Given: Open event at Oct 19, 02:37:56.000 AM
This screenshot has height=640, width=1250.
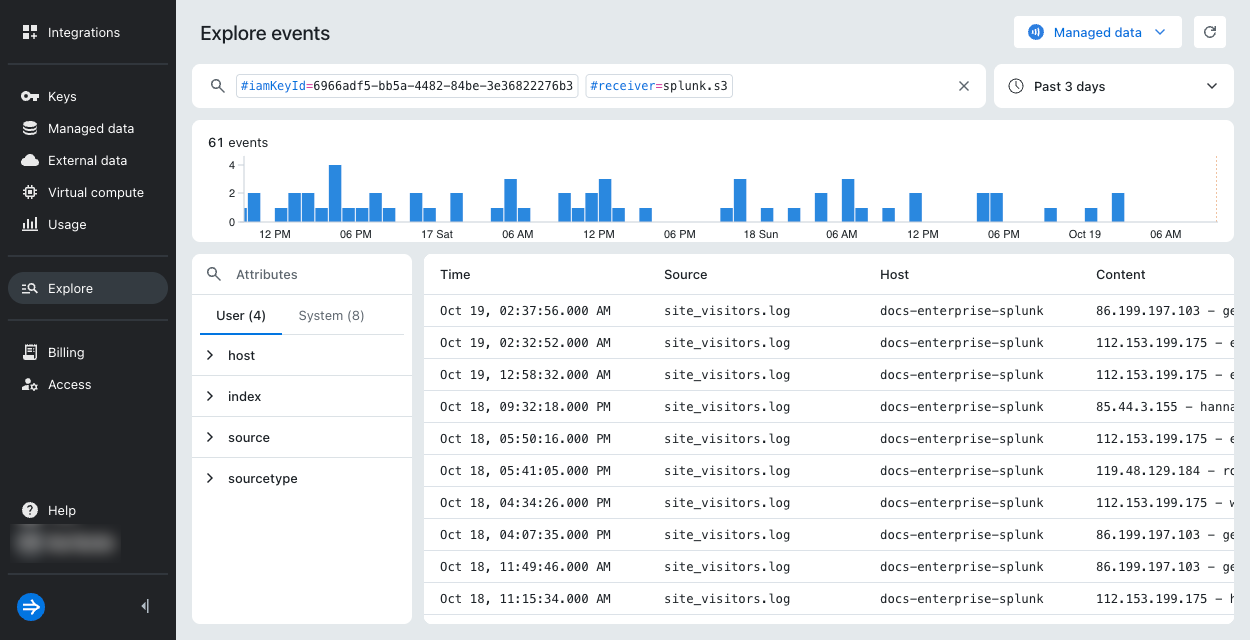Looking at the screenshot, I should tap(829, 311).
